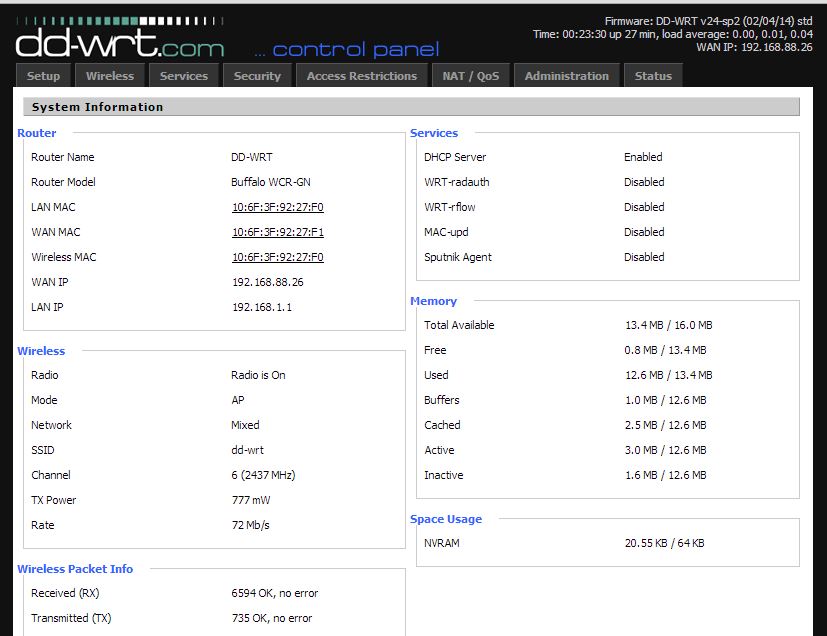This screenshot has width=827, height=636.
Task: Click the Total Available label
Action: coord(459,325)
